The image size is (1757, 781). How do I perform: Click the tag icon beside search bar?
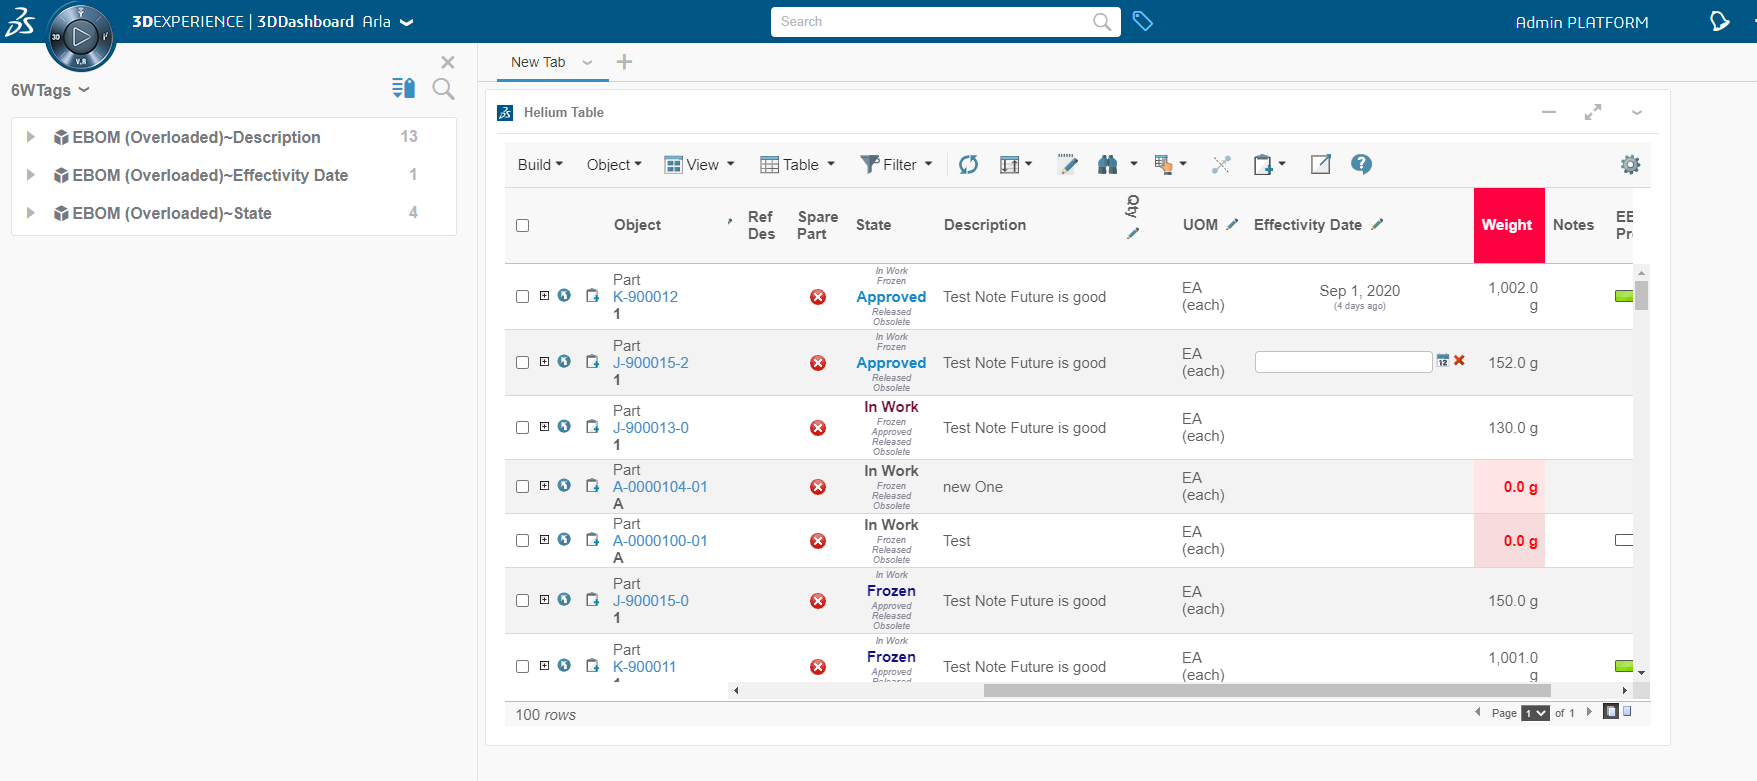click(x=1143, y=21)
